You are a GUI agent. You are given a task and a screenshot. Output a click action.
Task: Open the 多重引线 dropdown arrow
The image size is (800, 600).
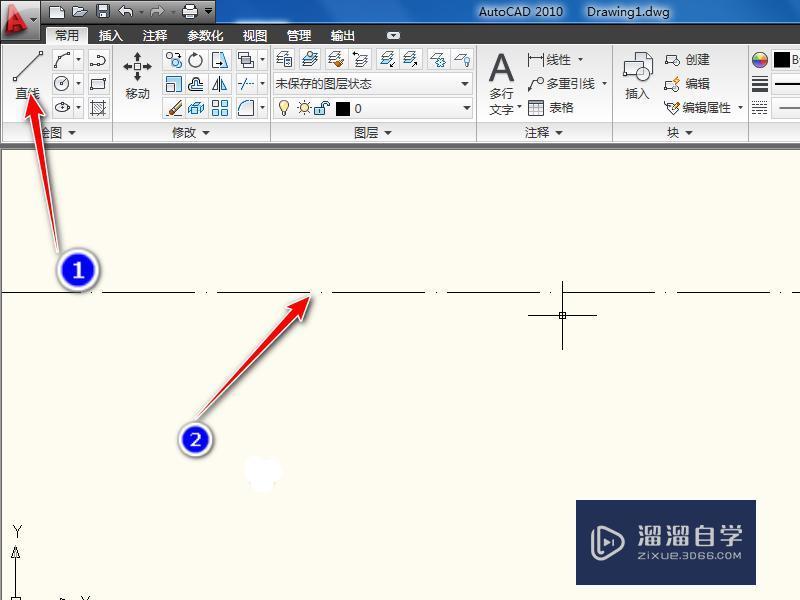click(605, 83)
